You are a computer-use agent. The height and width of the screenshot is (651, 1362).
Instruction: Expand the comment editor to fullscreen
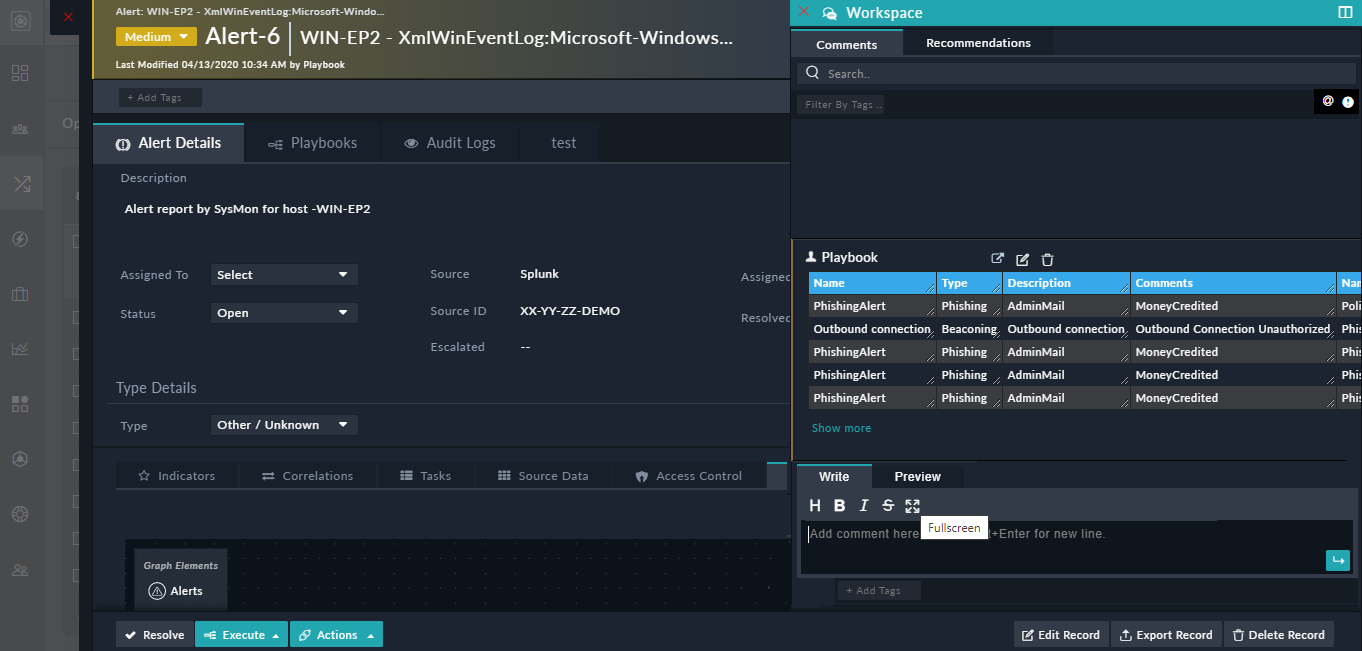tap(911, 505)
